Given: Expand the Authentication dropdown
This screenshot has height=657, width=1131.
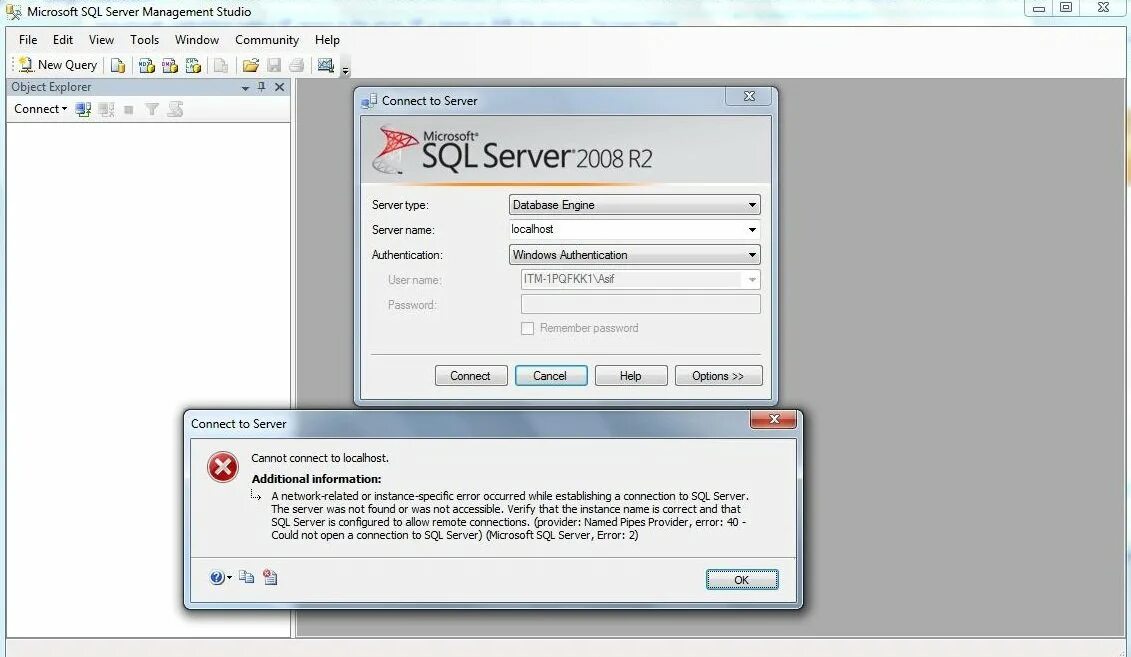Looking at the screenshot, I should 752,255.
